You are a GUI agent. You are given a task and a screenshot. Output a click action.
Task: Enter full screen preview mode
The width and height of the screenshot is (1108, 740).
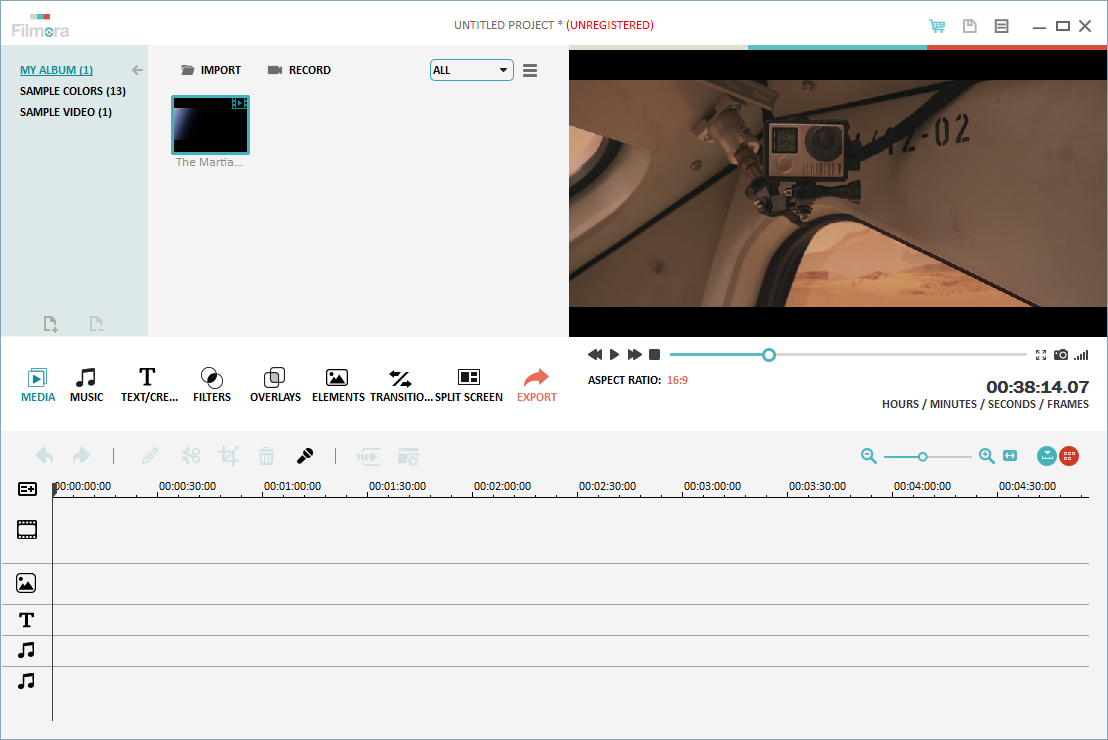click(1041, 355)
